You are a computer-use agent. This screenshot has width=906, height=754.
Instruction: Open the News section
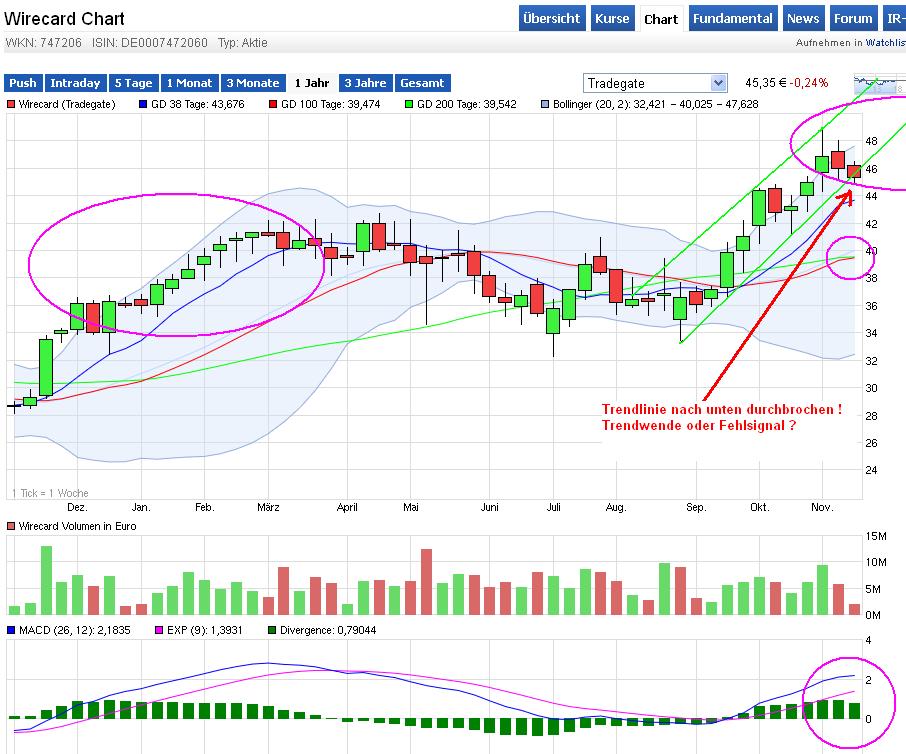tap(803, 18)
